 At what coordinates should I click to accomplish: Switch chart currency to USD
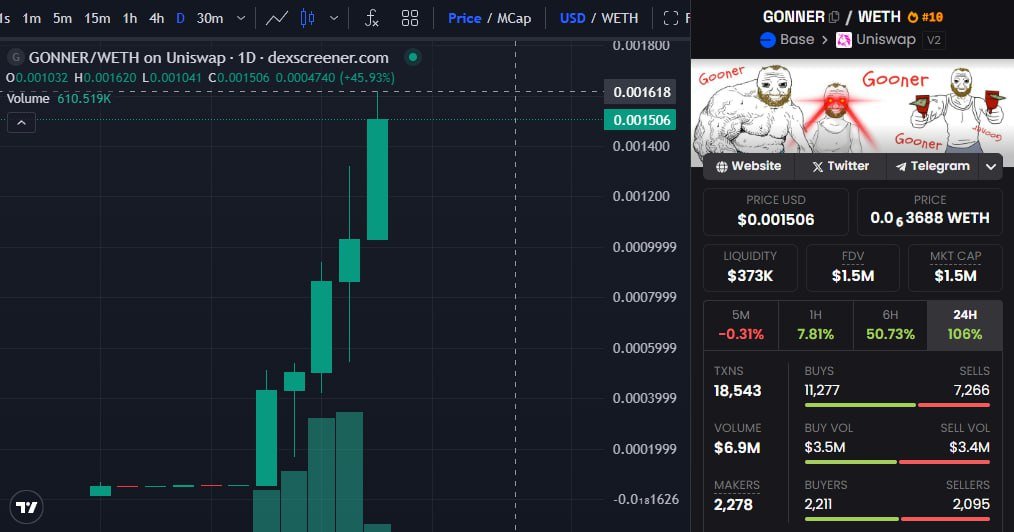(572, 18)
